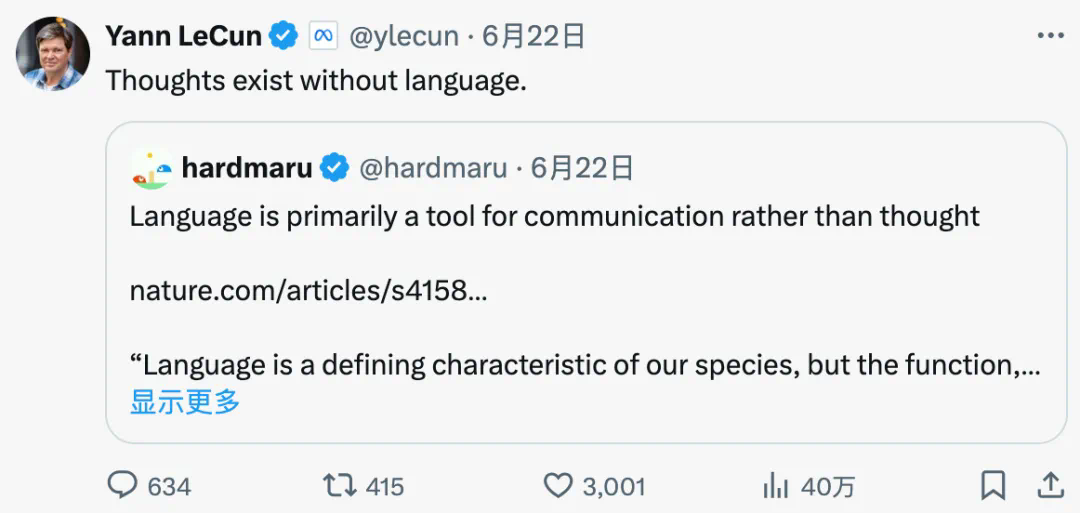The width and height of the screenshot is (1080, 513).
Task: Bookmark the Yann LeCun tweet
Action: coord(993,486)
